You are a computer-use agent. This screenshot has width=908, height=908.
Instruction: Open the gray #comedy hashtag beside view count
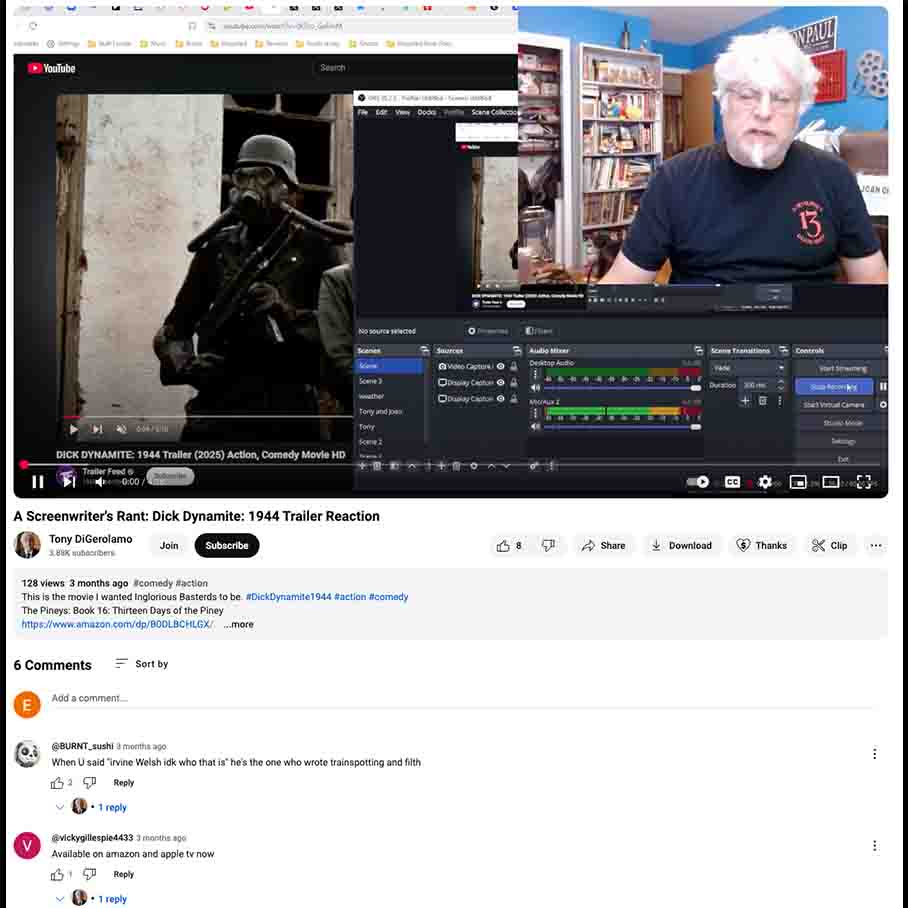pyautogui.click(x=153, y=583)
